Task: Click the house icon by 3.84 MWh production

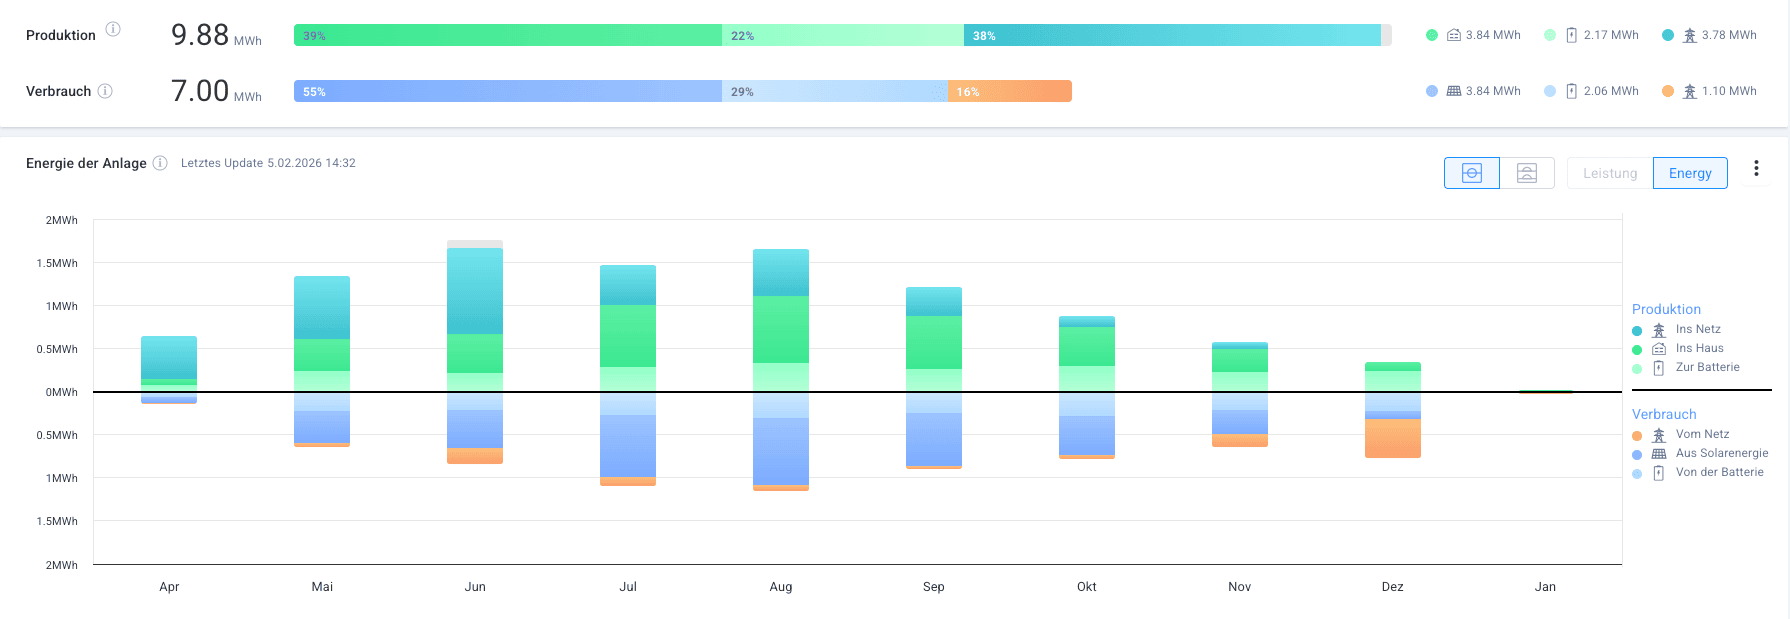Action: (x=1454, y=35)
